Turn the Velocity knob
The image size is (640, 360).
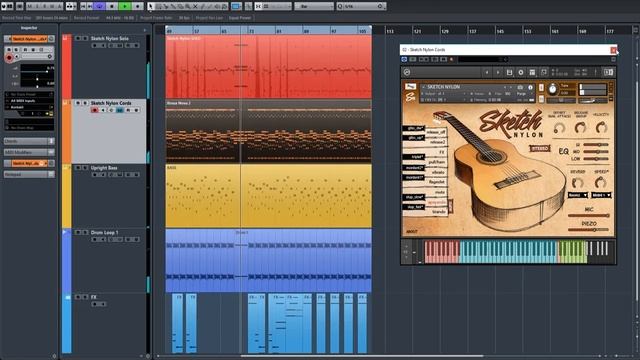(x=601, y=128)
